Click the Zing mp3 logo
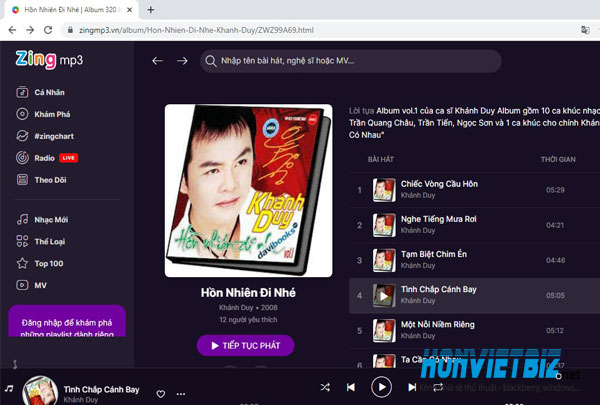The height and width of the screenshot is (405, 600). click(x=49, y=60)
